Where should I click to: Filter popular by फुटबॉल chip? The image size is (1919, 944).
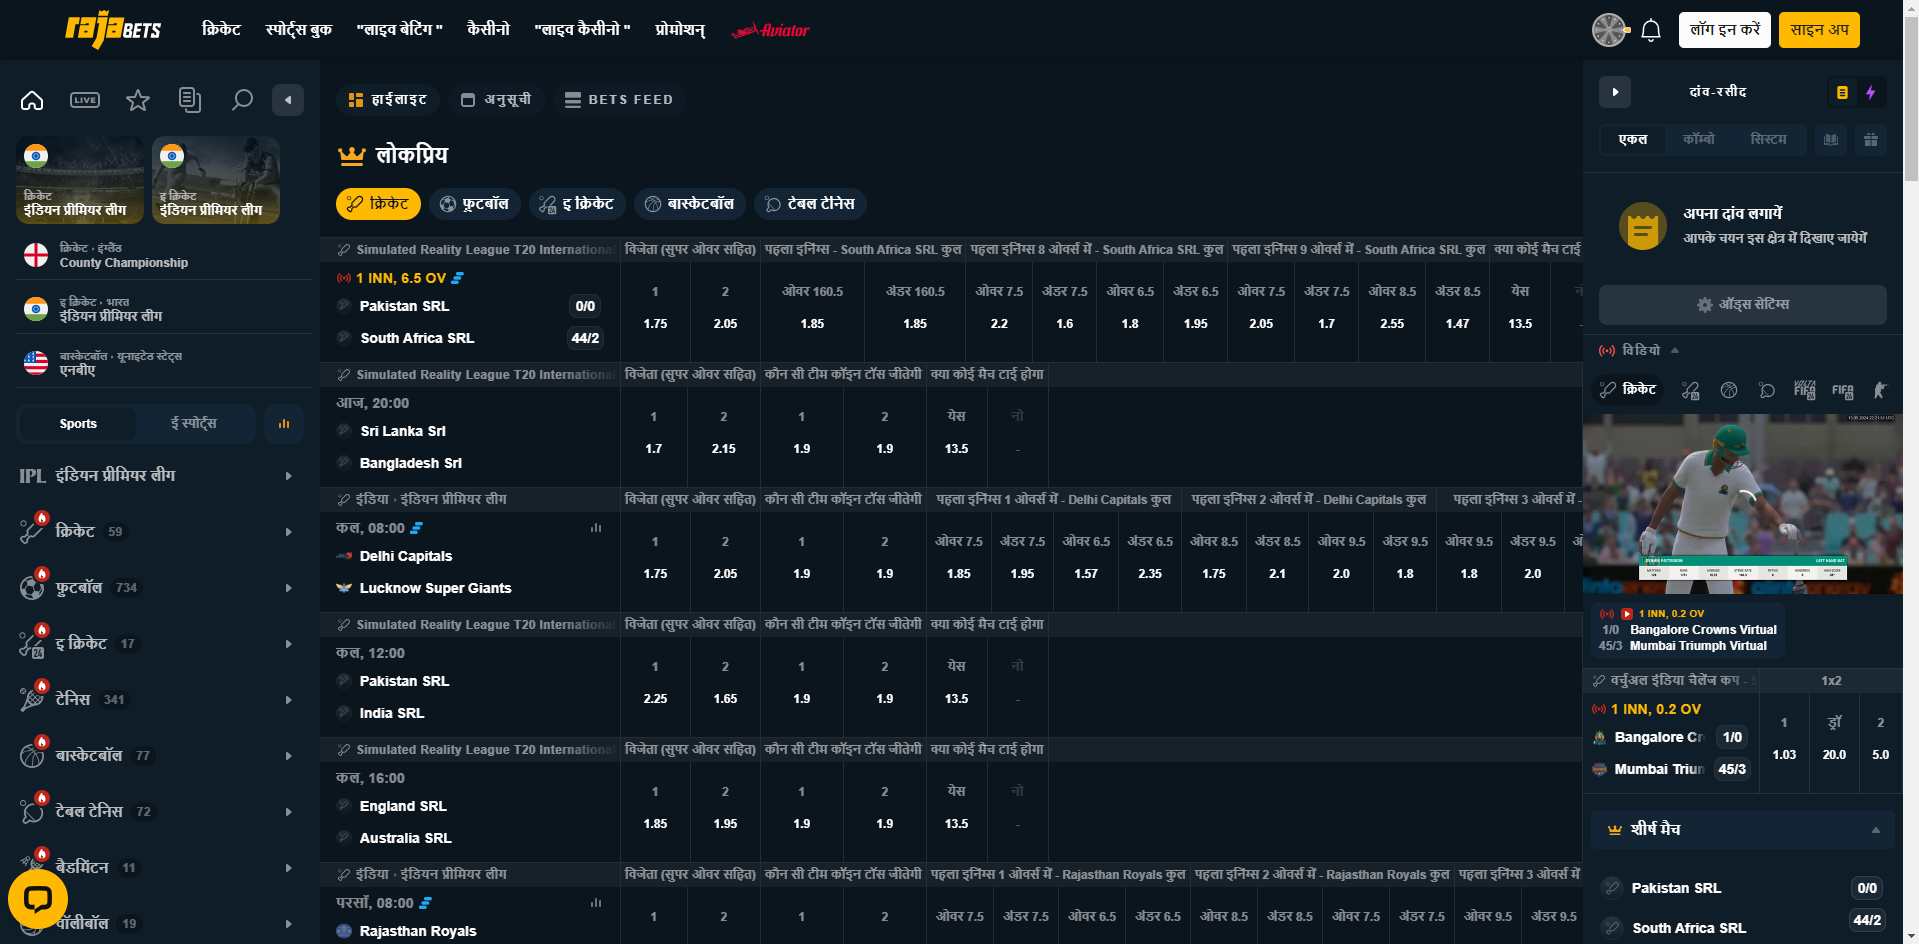[475, 204]
